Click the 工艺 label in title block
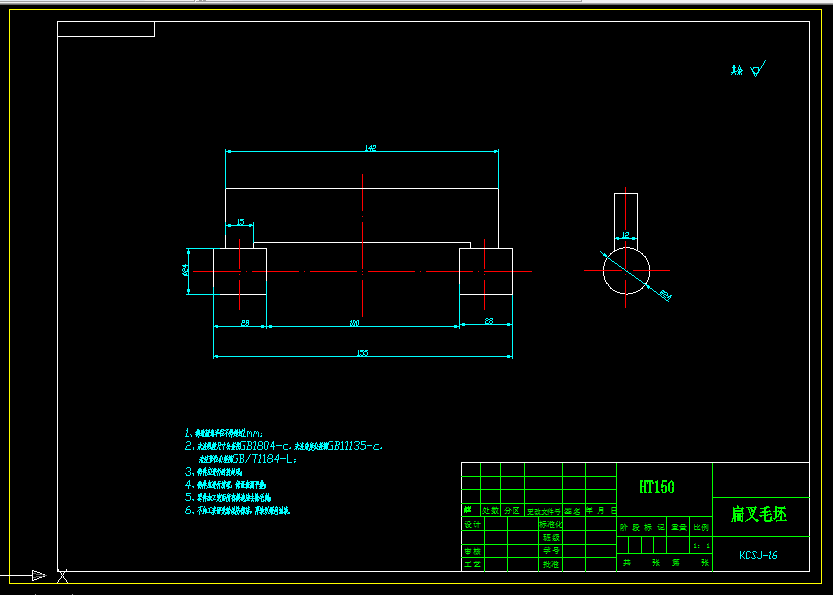833x595 pixels. click(x=472, y=564)
